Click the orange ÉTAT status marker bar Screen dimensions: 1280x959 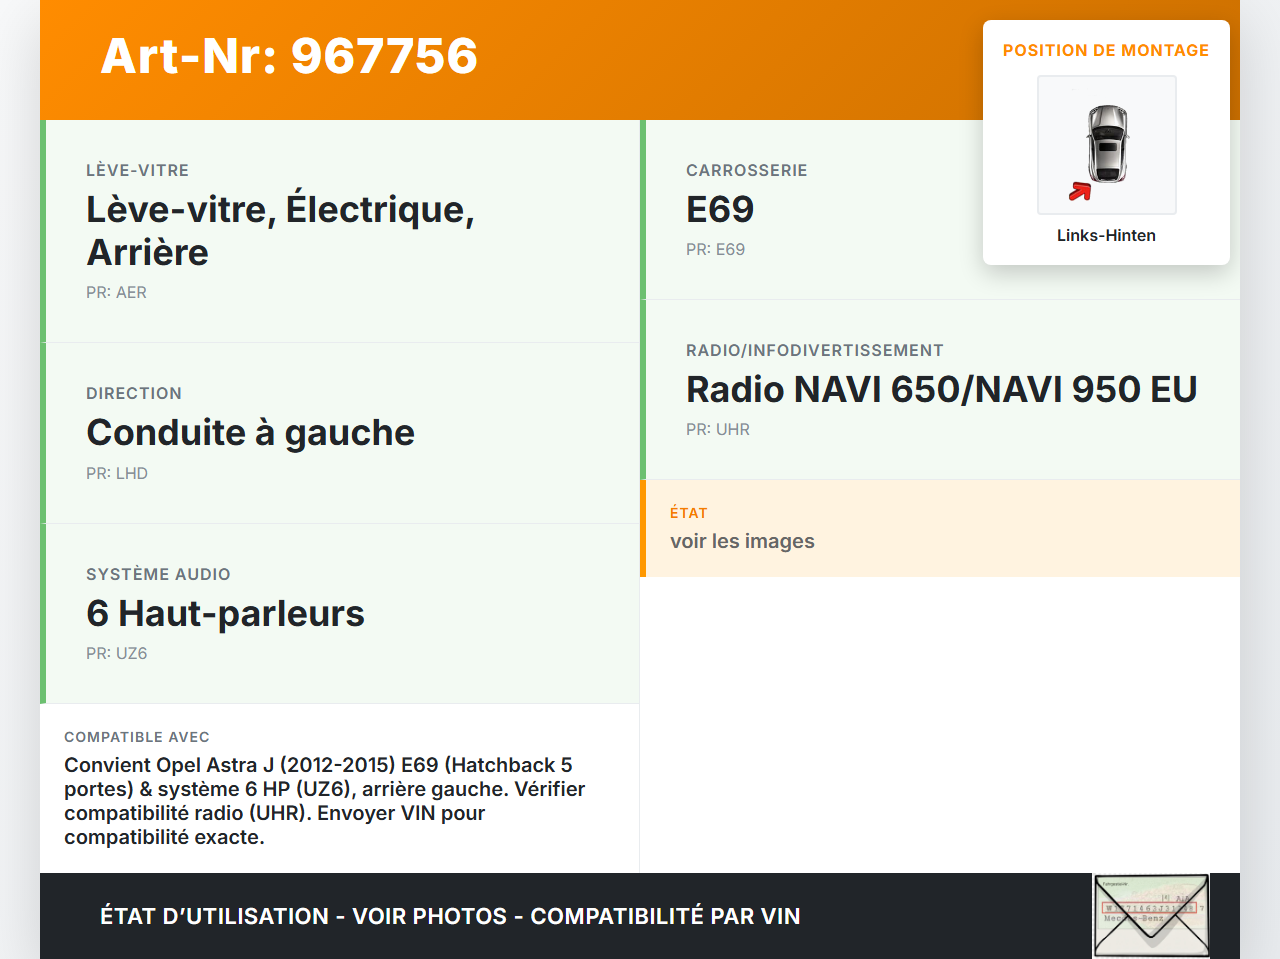(x=642, y=528)
